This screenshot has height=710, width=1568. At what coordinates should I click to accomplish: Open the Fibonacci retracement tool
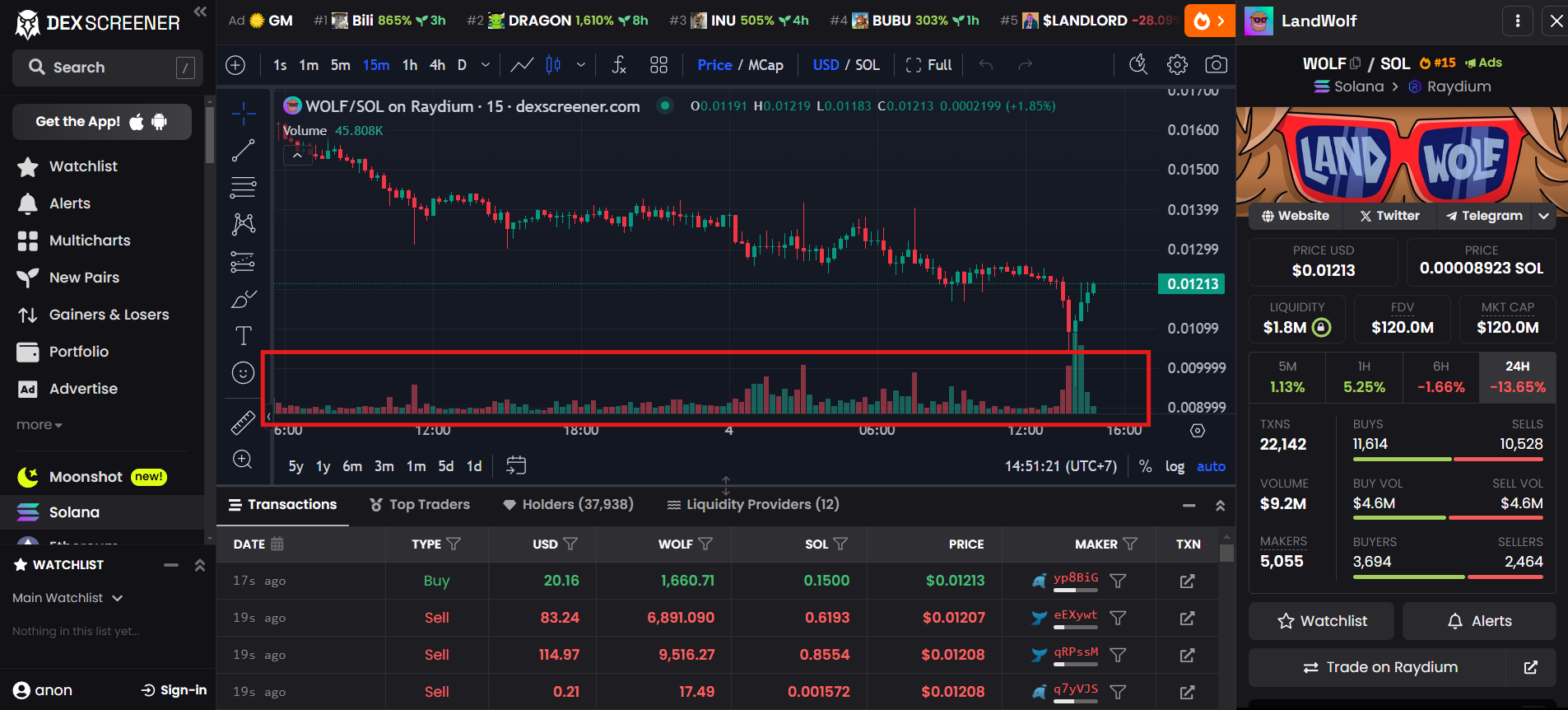pyautogui.click(x=243, y=187)
